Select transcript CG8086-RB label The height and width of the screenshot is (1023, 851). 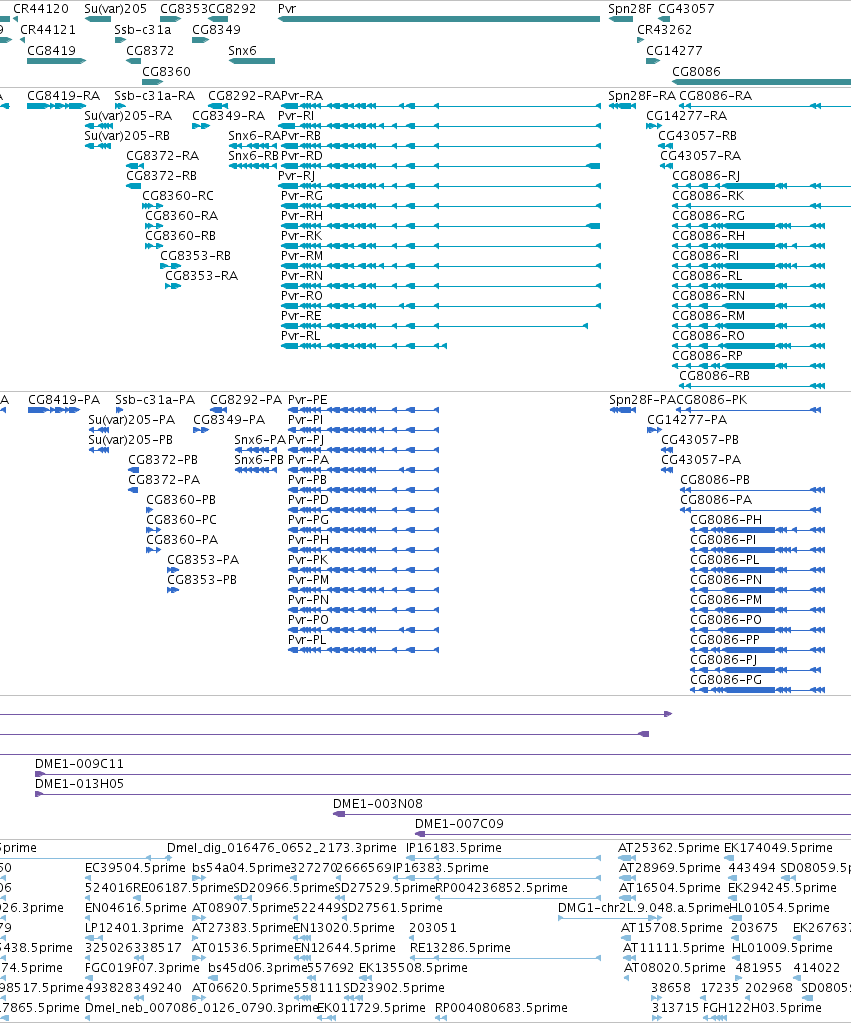[715, 376]
